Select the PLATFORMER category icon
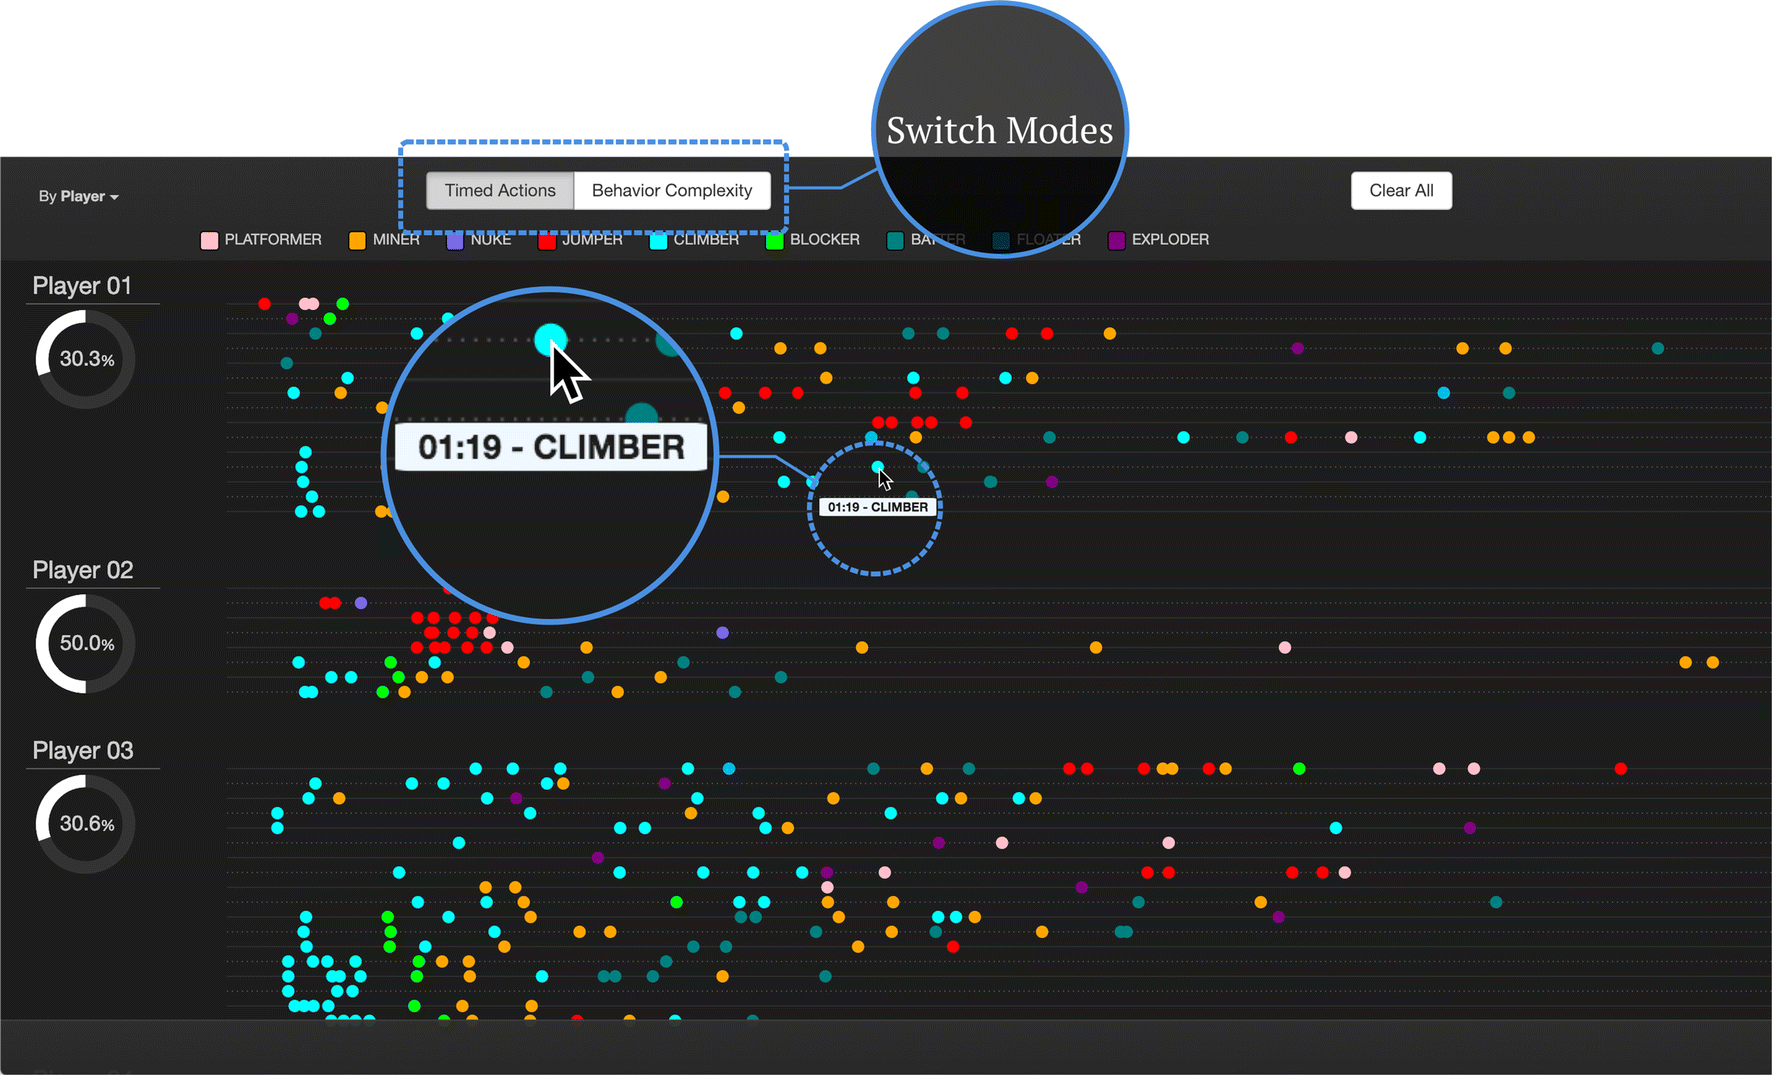 209,240
